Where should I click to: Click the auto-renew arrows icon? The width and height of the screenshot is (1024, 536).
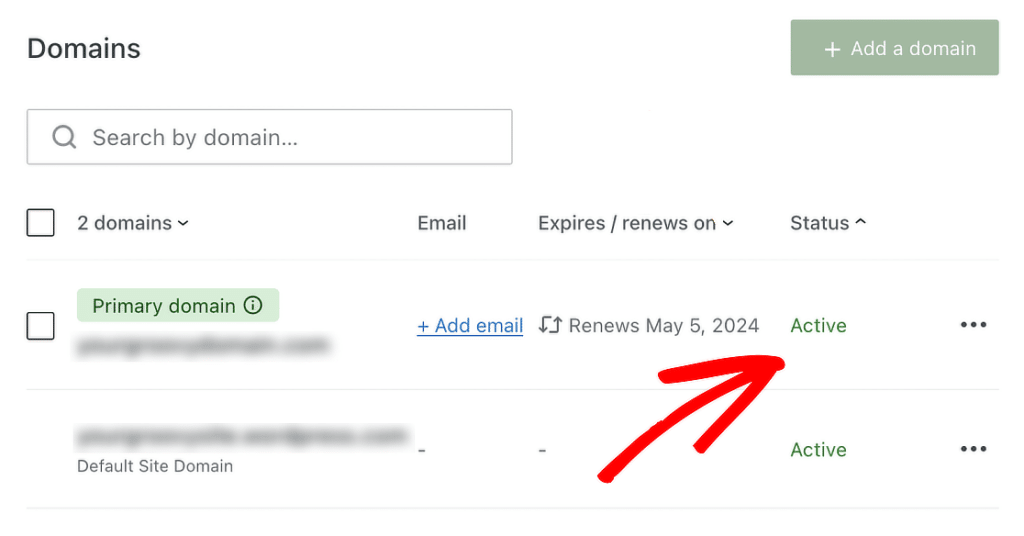[x=550, y=325]
